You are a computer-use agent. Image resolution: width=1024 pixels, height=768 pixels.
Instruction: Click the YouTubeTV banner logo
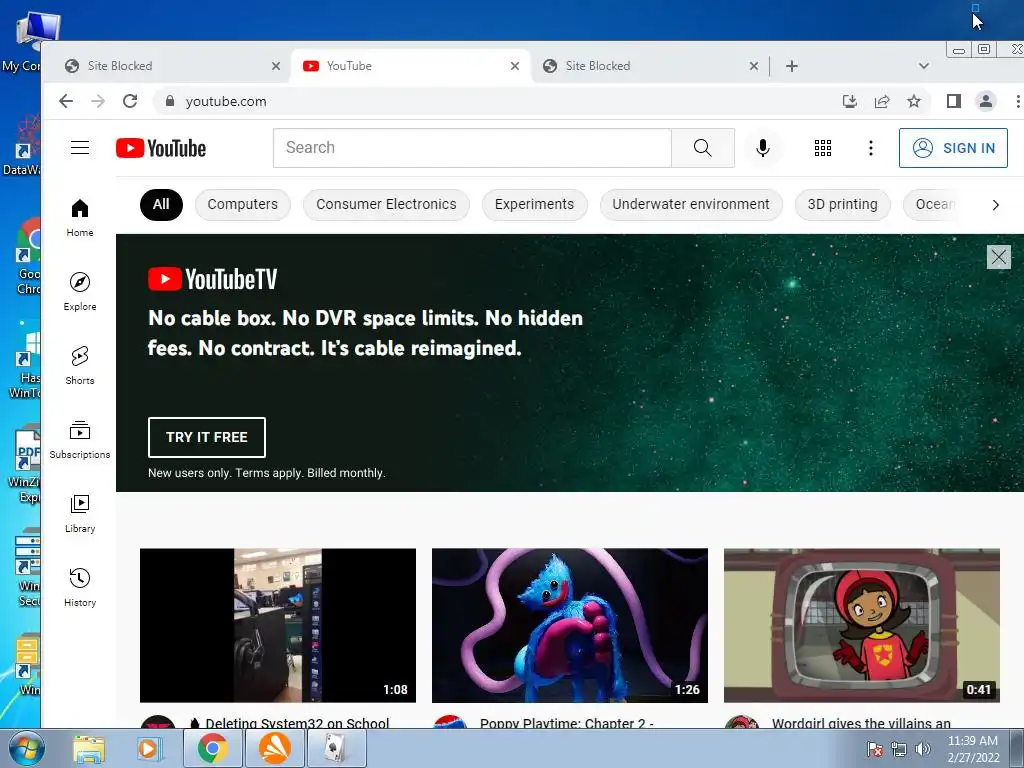[213, 279]
